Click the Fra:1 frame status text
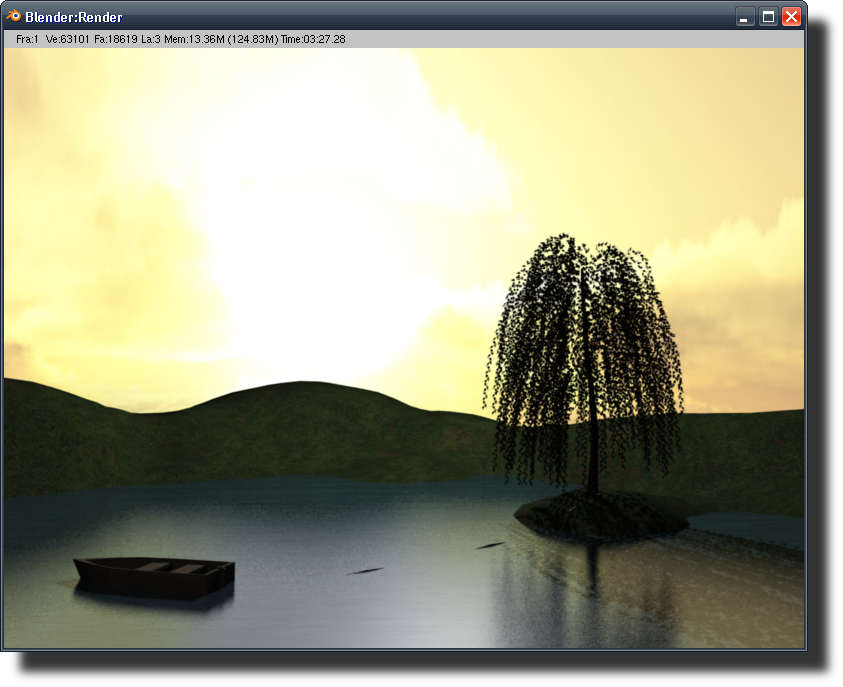This screenshot has height=687, width=843. click(27, 39)
